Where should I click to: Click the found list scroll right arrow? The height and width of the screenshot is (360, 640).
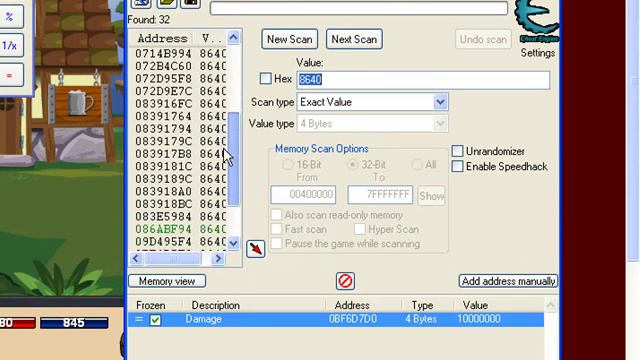(218, 258)
